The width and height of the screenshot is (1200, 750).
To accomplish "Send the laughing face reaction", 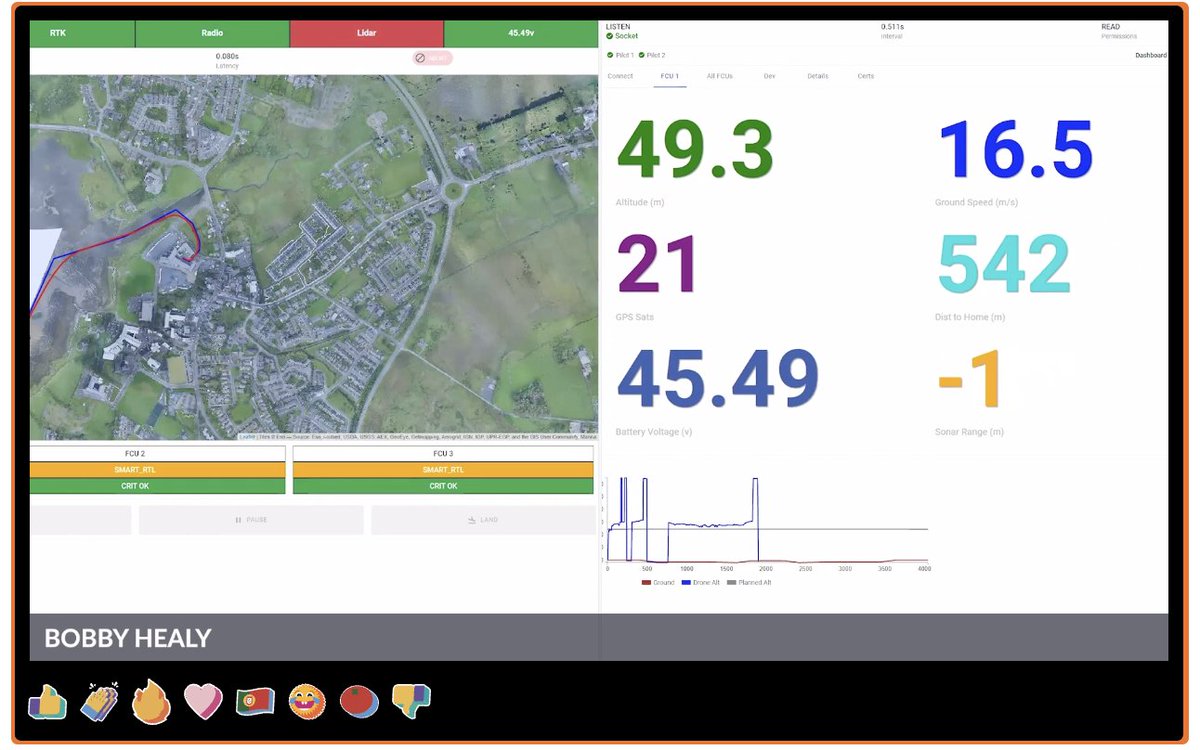I will 307,702.
